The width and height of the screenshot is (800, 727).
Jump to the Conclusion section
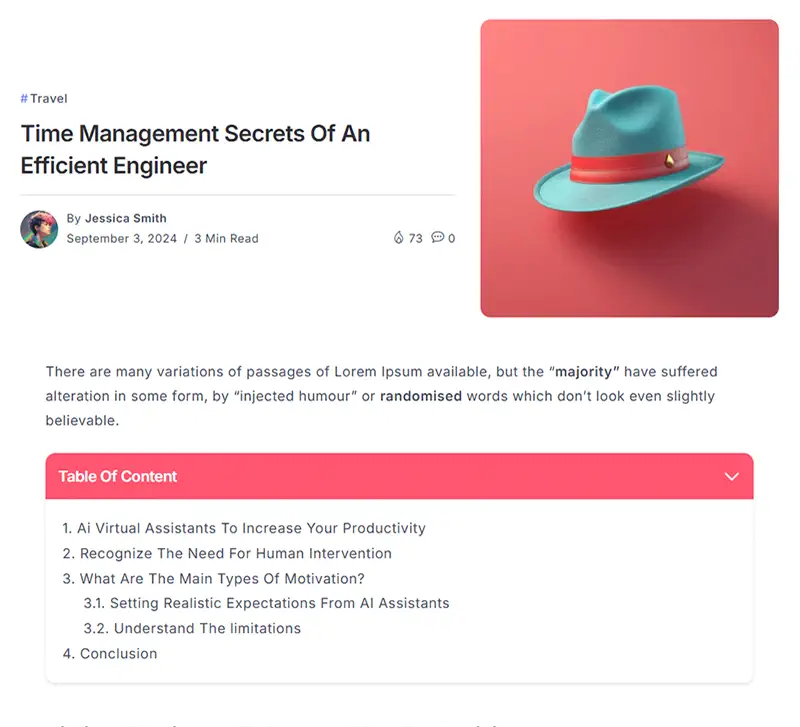tap(110, 654)
